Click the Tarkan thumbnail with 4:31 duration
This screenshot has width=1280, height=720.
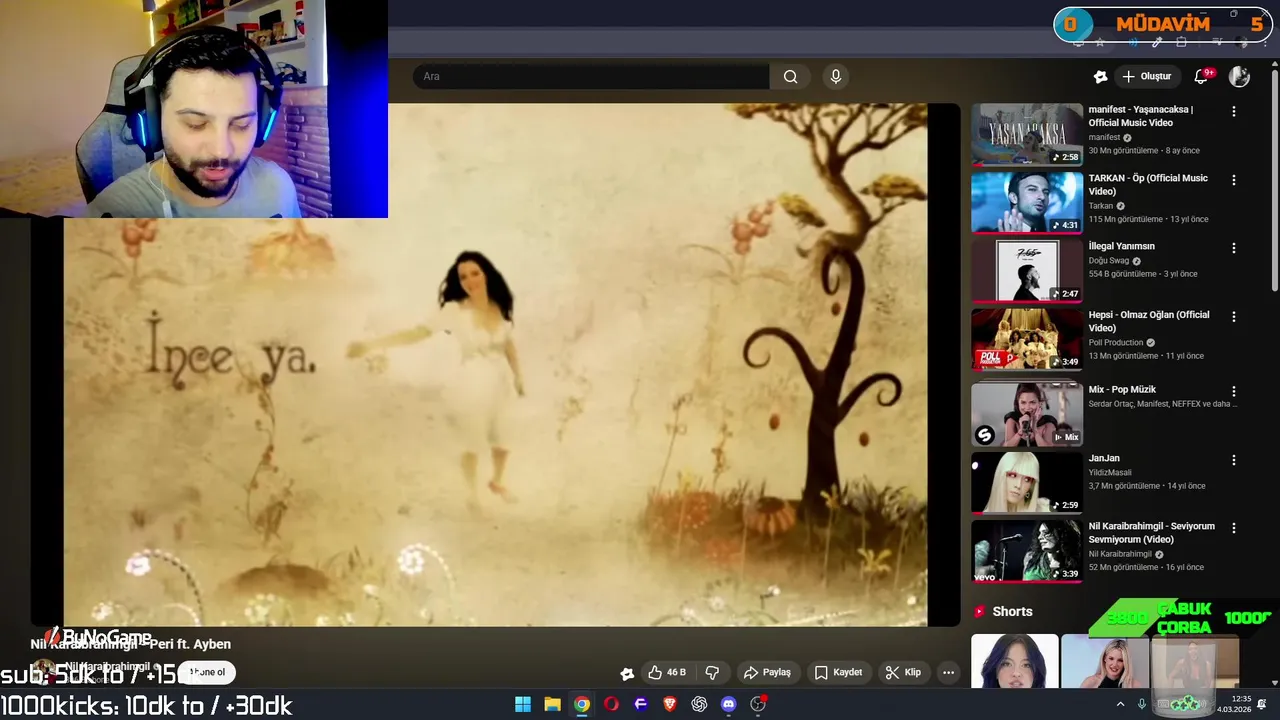pyautogui.click(x=1027, y=202)
